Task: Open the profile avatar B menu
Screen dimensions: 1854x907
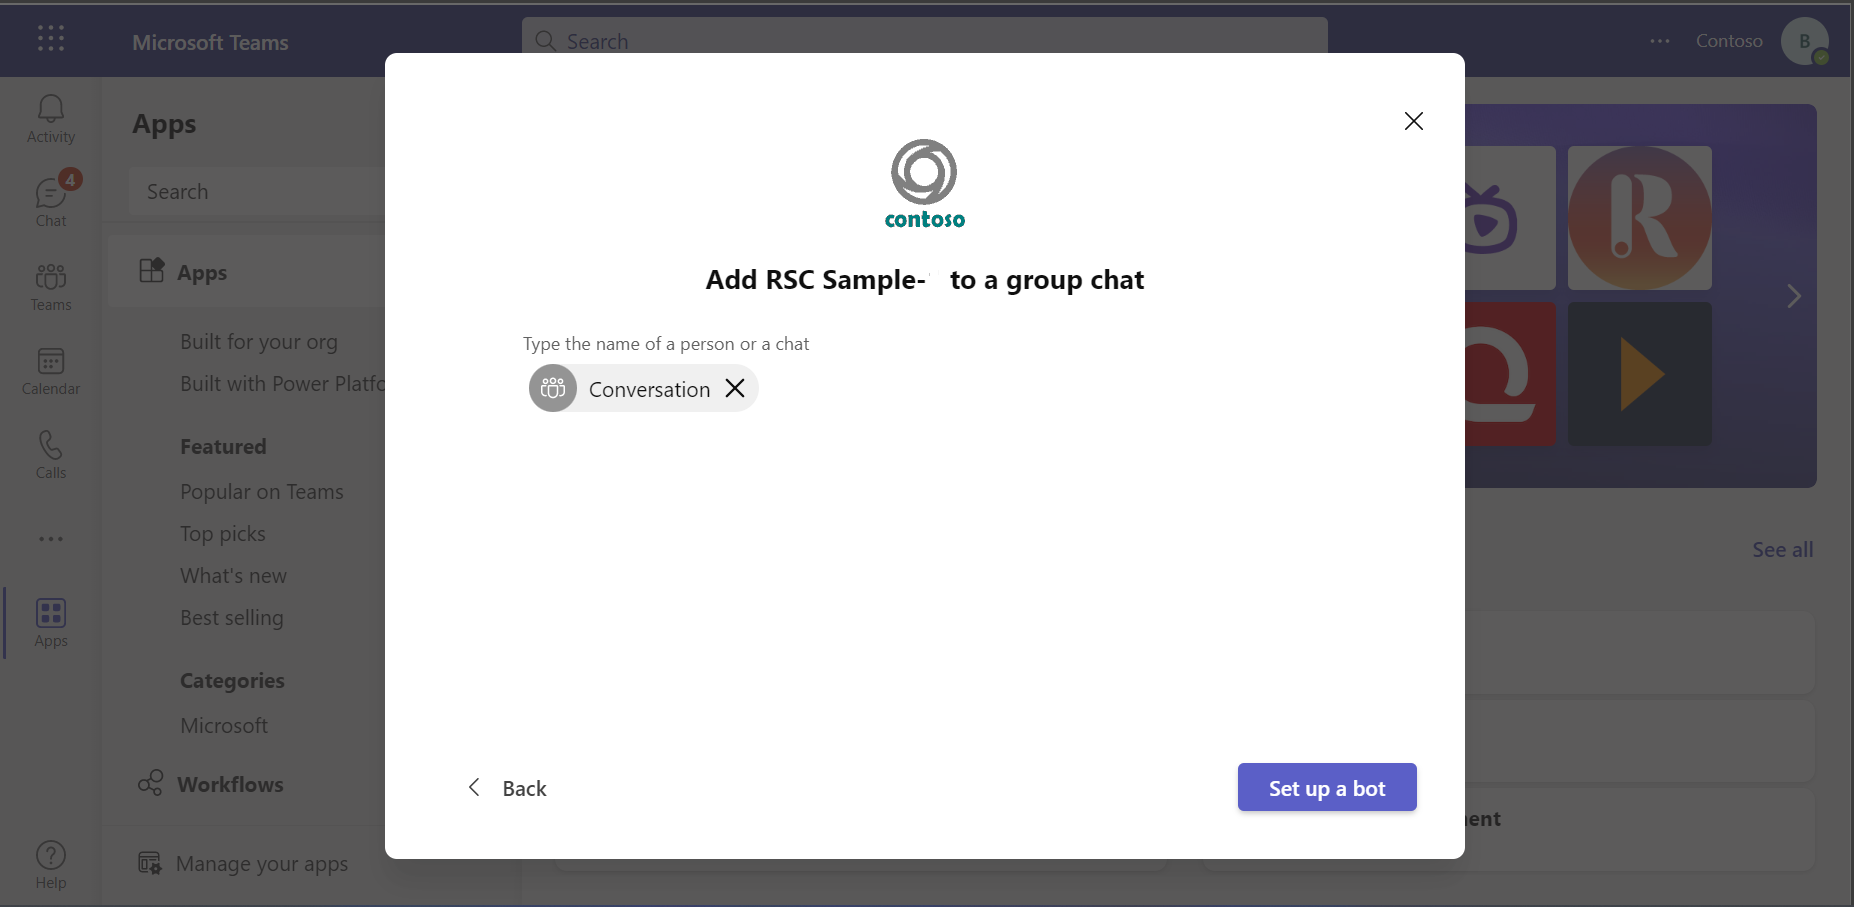Action: [x=1805, y=41]
